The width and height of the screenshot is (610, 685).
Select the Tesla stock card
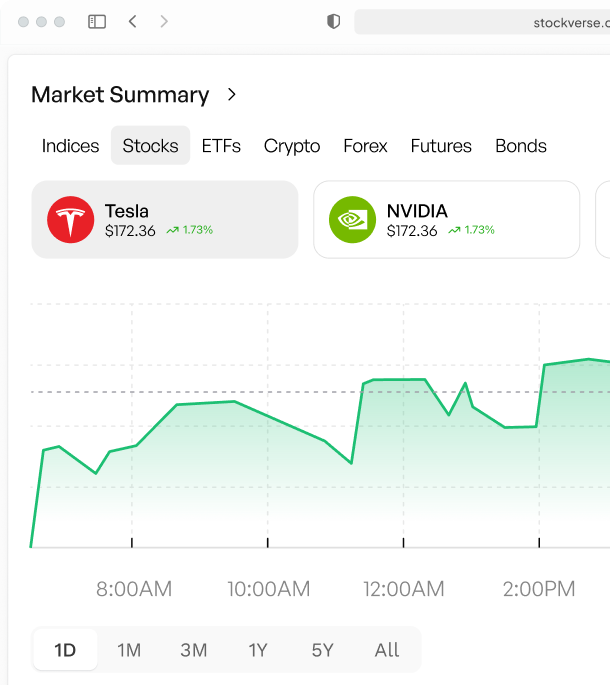165,220
